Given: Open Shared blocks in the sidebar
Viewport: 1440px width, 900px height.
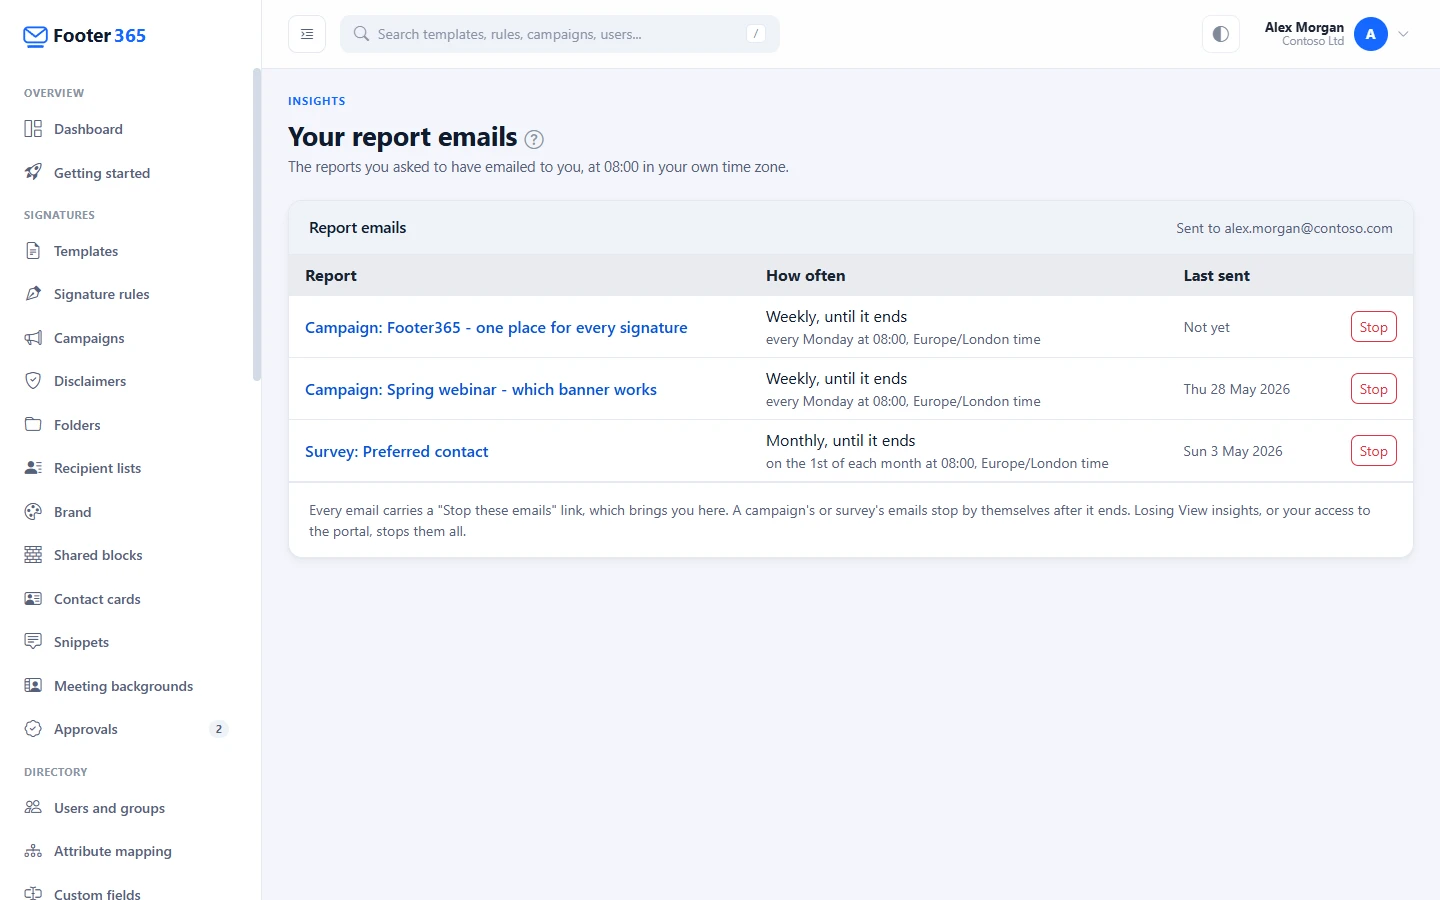Looking at the screenshot, I should pyautogui.click(x=126, y=555).
